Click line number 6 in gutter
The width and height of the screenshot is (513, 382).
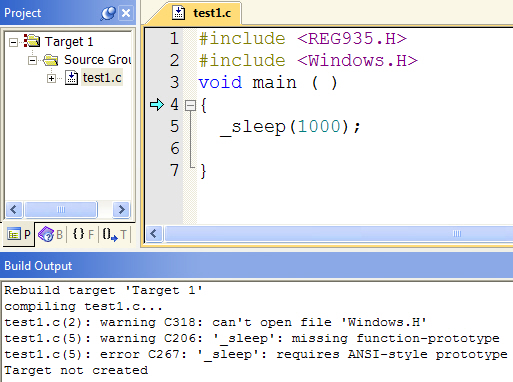pos(174,148)
